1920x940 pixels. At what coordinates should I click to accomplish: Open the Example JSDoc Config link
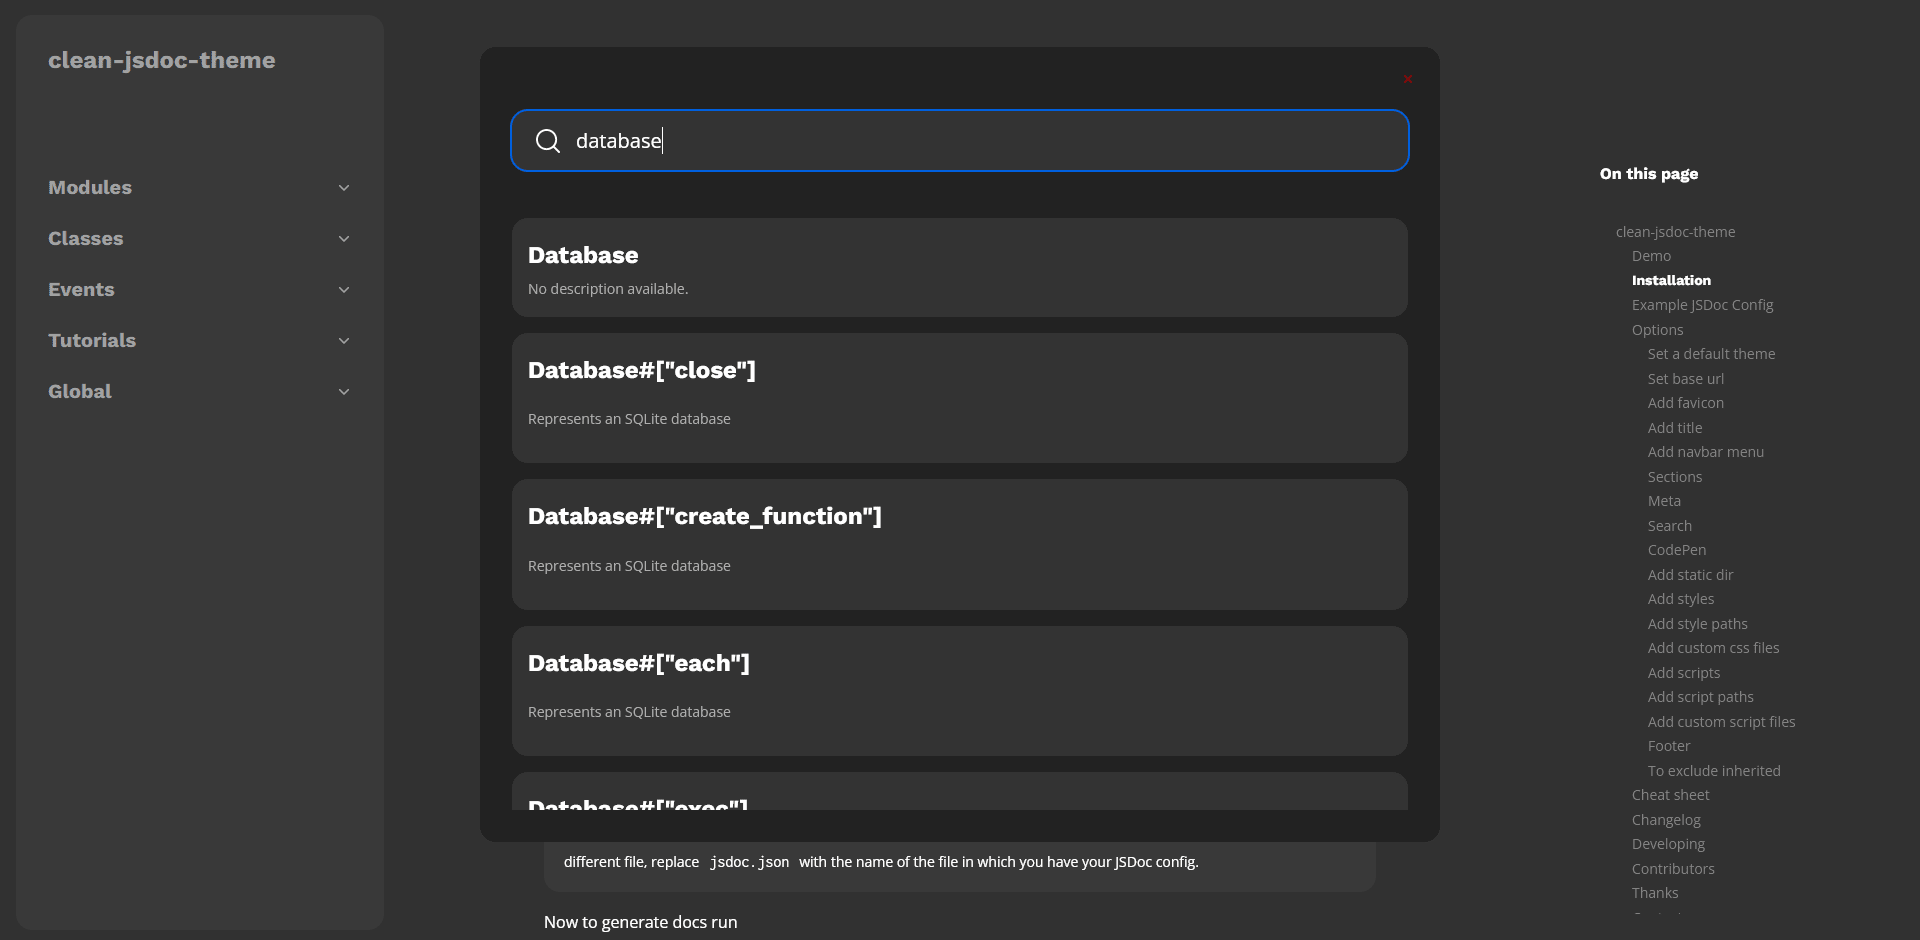point(1702,304)
